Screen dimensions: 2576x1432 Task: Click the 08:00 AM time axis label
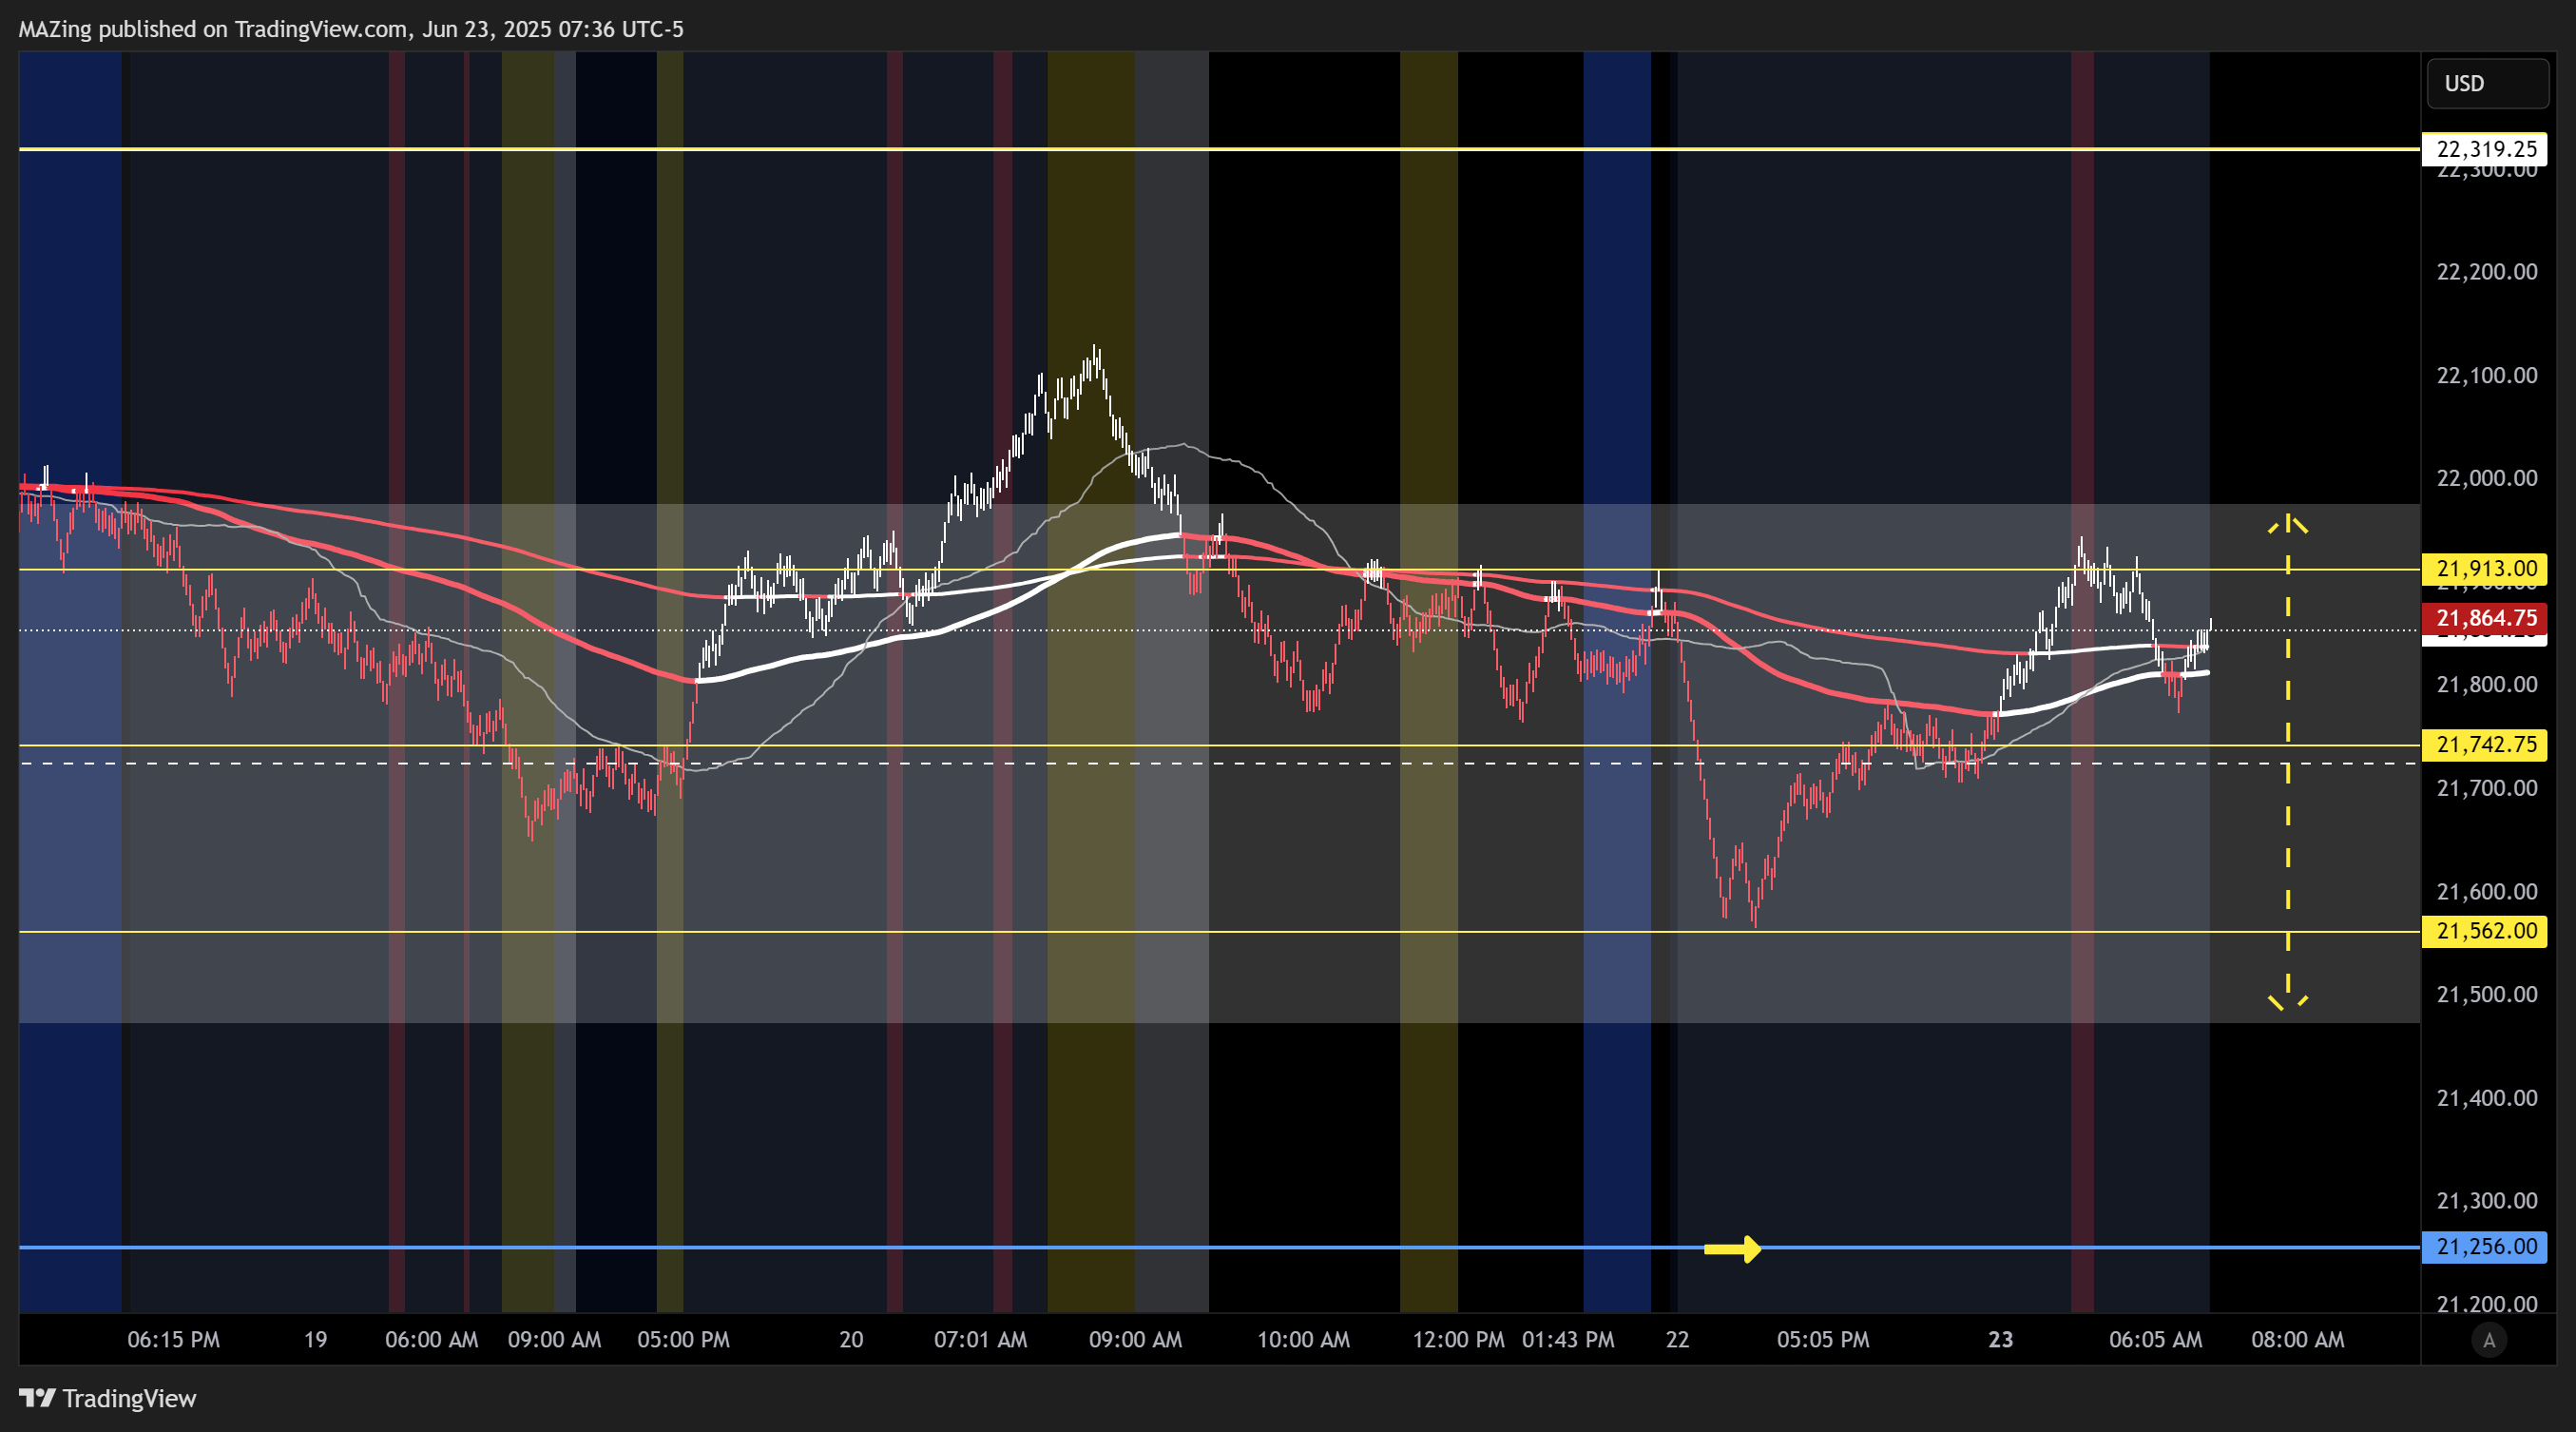(x=2298, y=1340)
